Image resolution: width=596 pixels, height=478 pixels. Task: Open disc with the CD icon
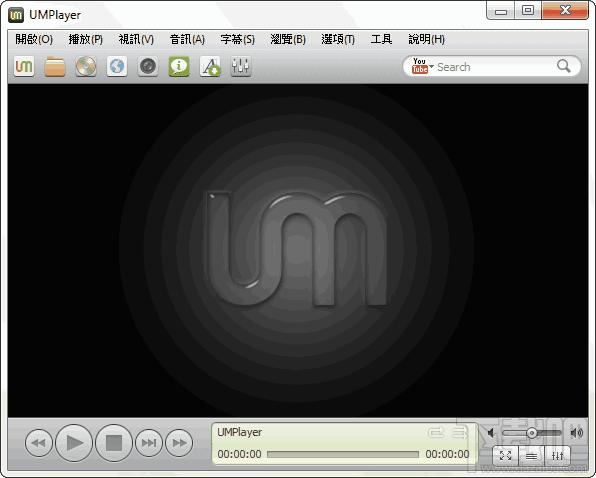point(86,66)
